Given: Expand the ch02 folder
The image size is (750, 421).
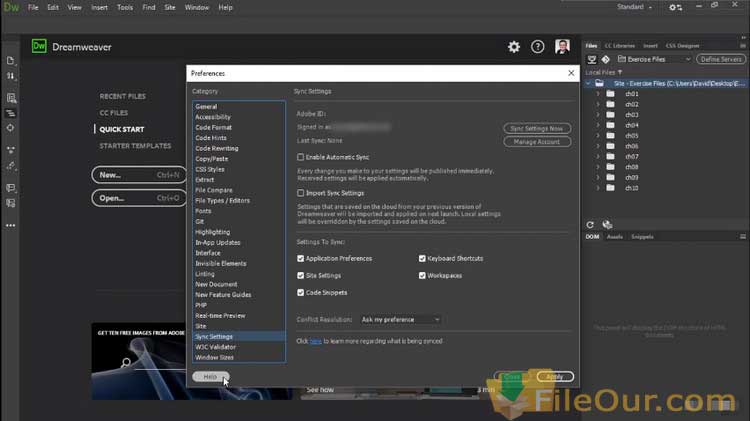Looking at the screenshot, I should (598, 104).
